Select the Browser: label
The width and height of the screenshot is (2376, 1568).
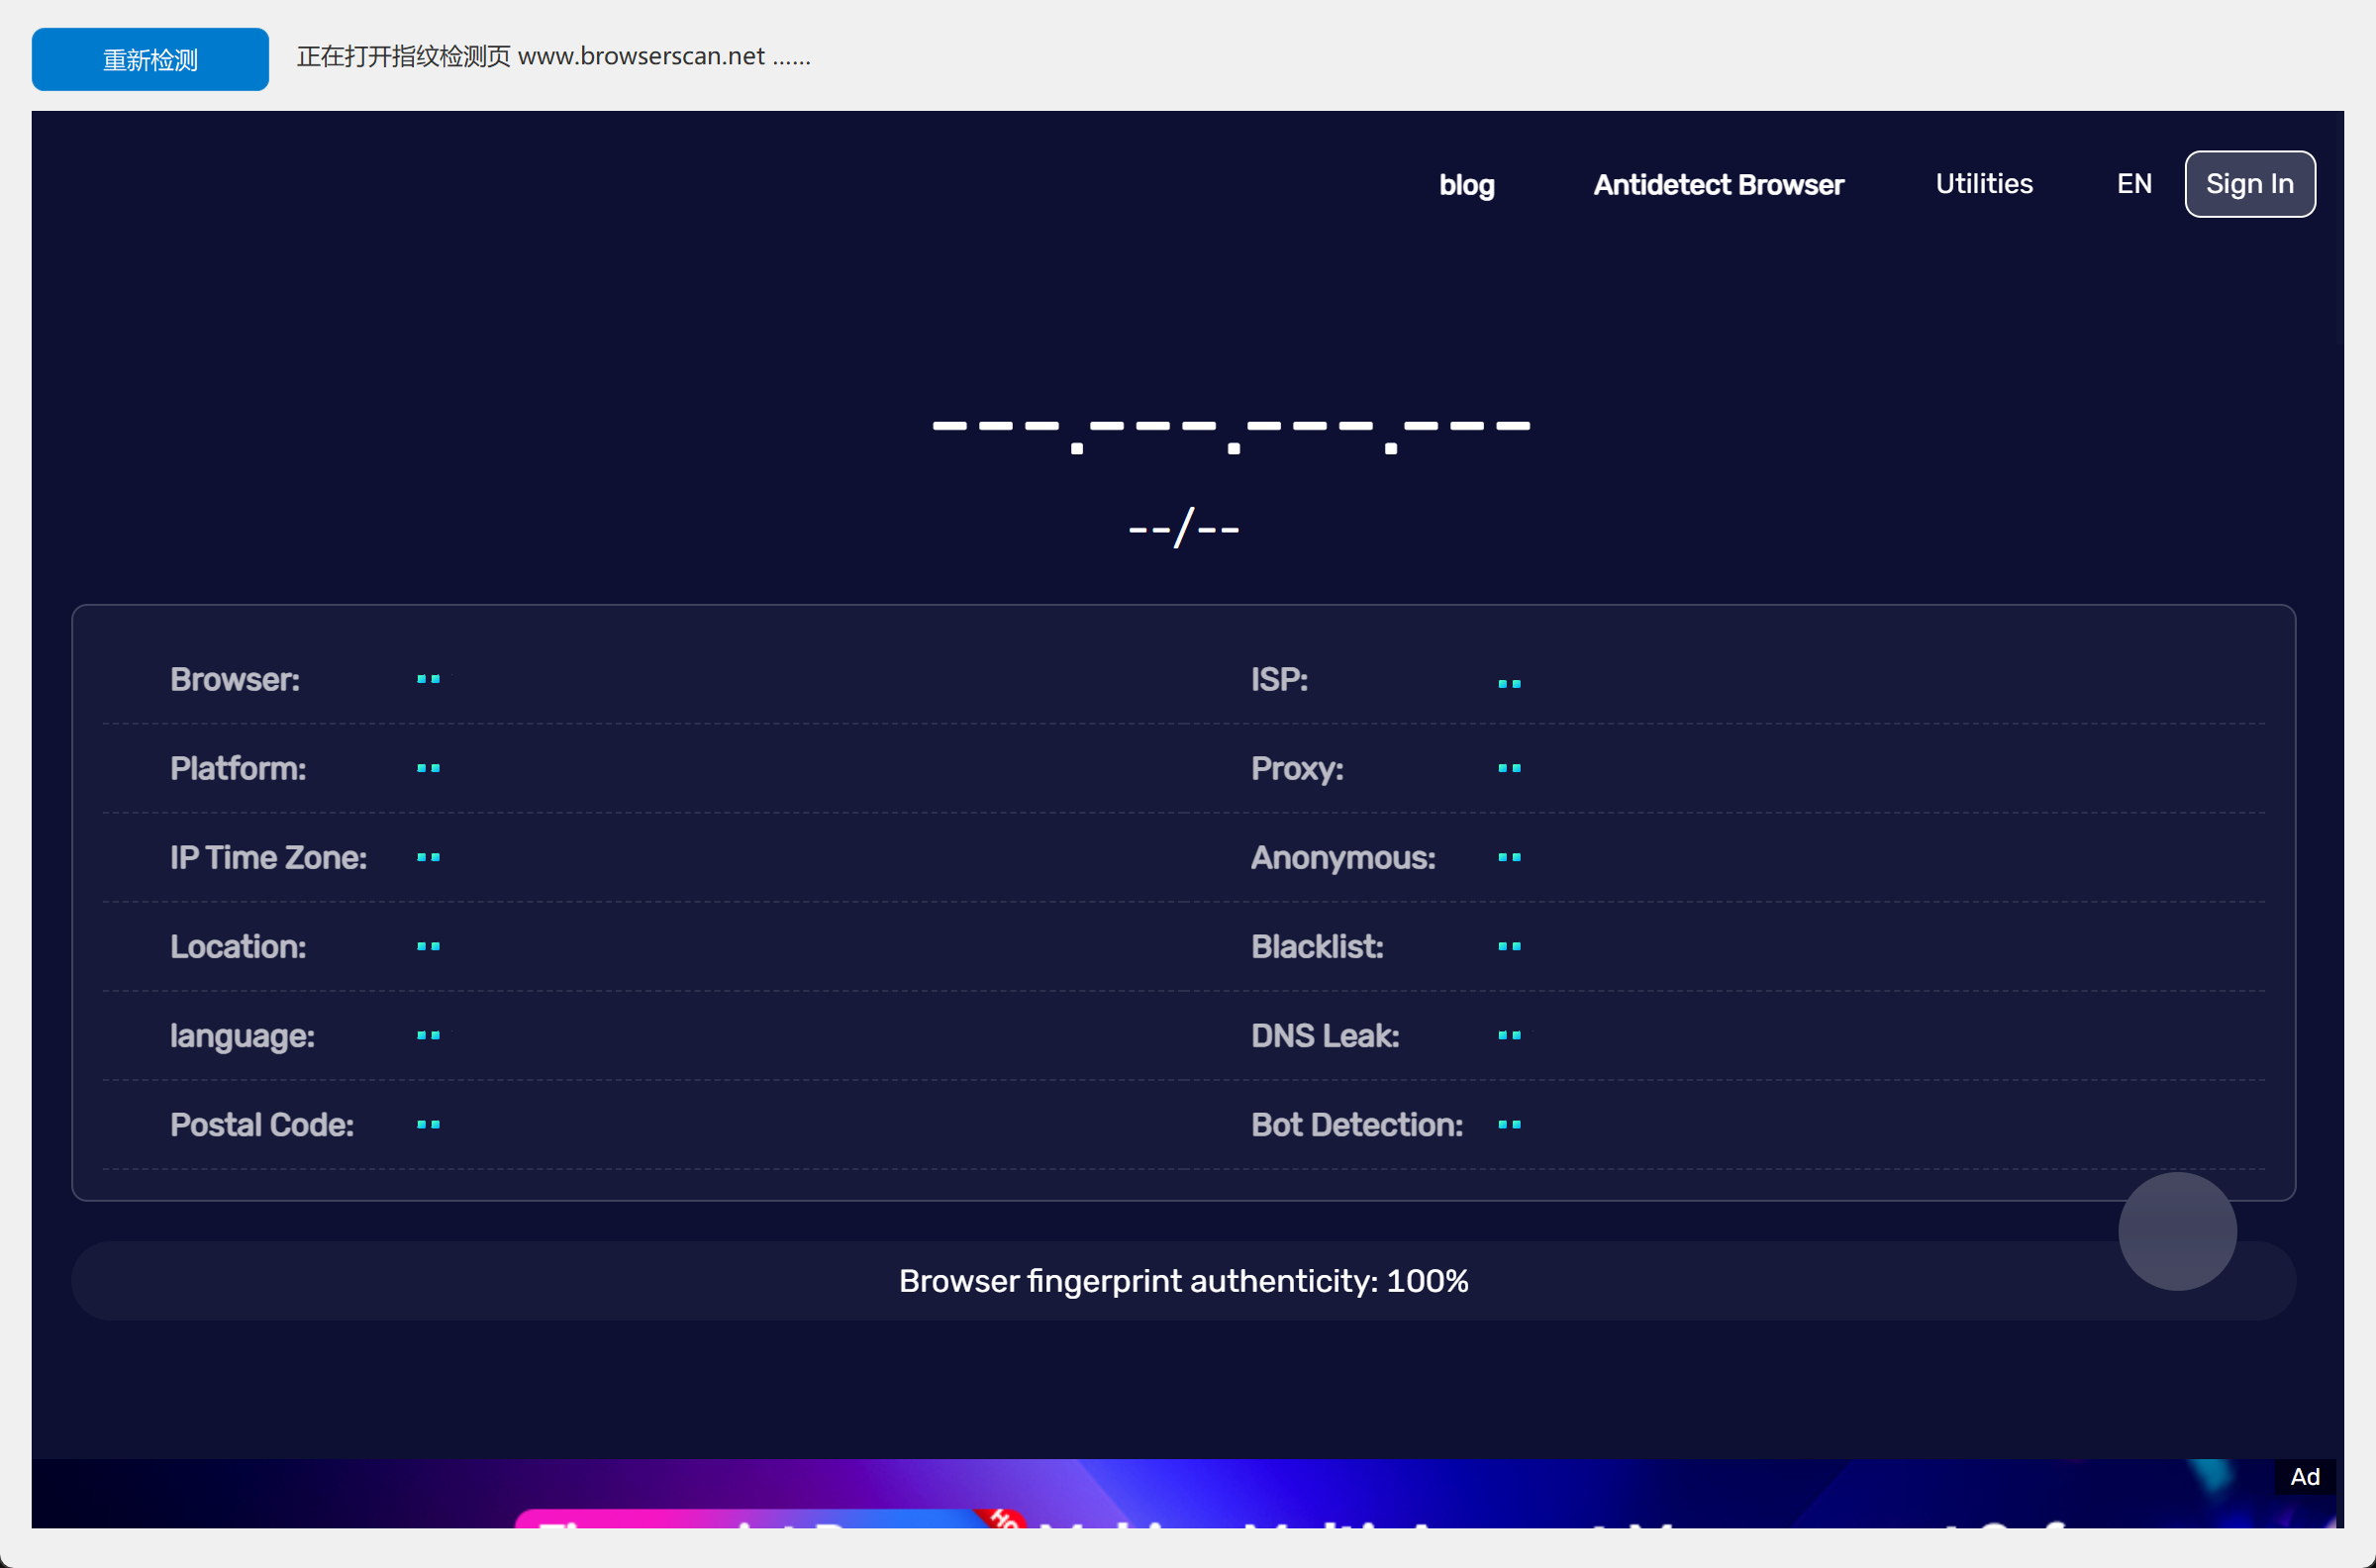pyautogui.click(x=235, y=680)
